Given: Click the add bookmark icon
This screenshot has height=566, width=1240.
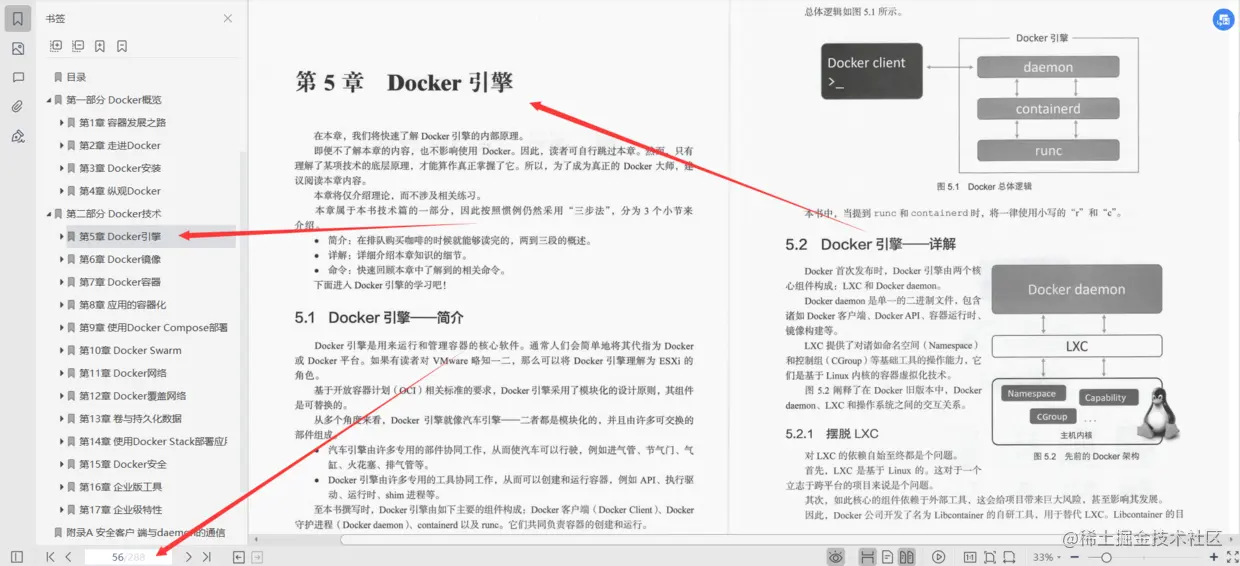Looking at the screenshot, I should point(100,46).
